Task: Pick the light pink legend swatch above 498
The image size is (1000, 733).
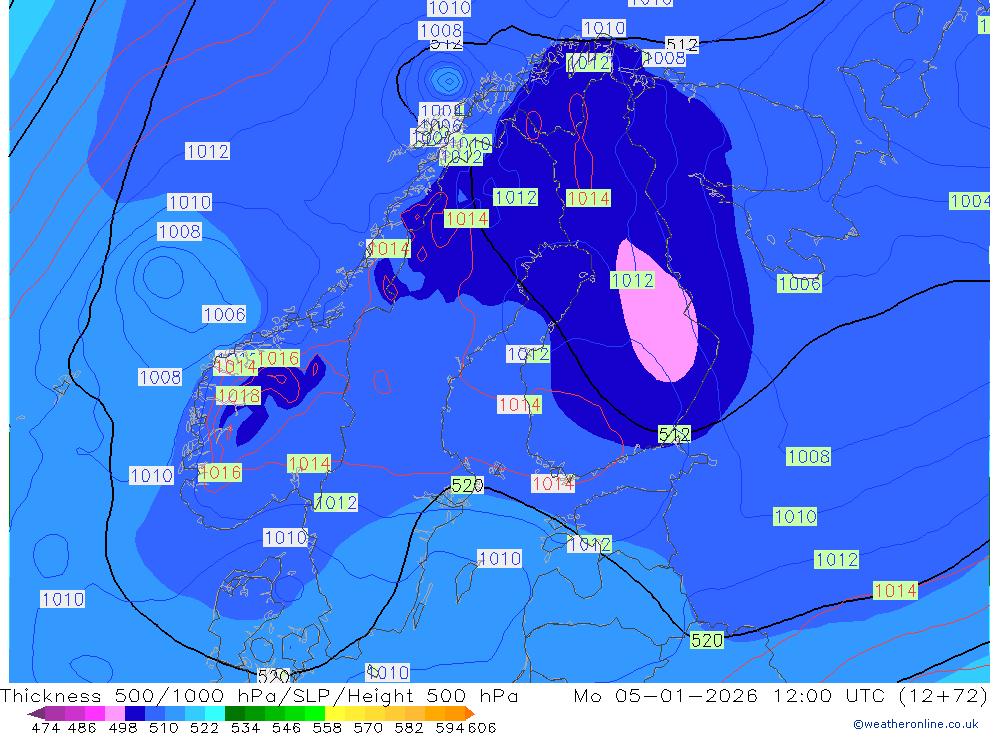Action: point(115,713)
